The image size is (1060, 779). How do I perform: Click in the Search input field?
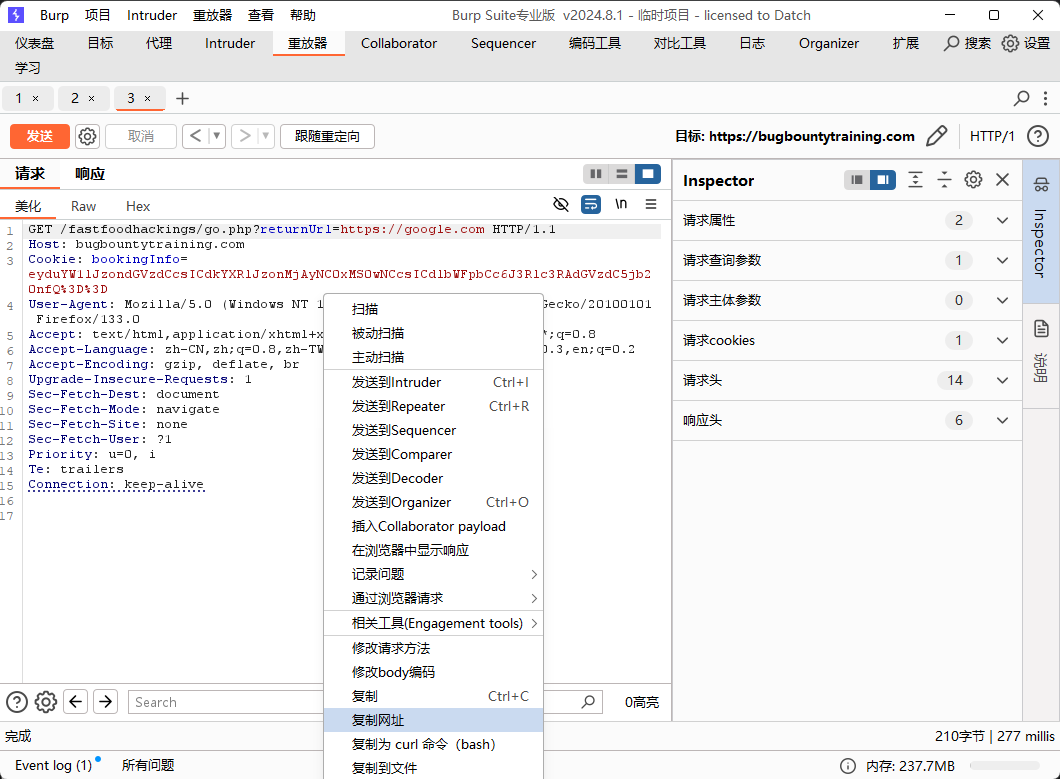[x=226, y=702]
